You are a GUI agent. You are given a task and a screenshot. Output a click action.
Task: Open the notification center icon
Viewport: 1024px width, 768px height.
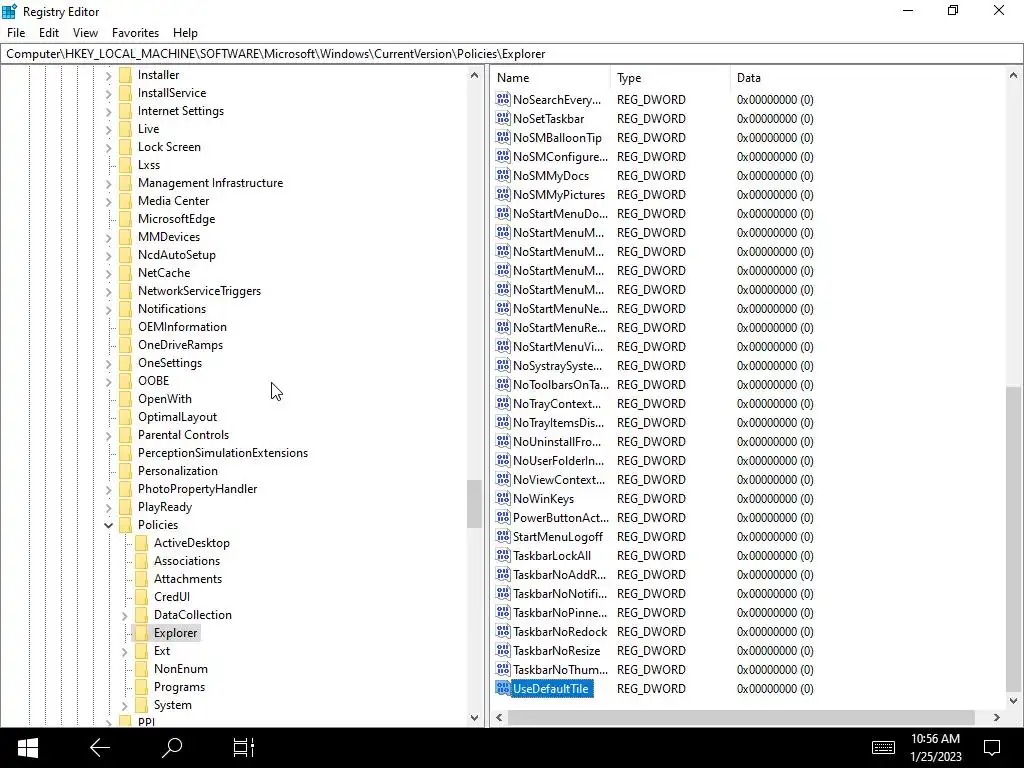(x=992, y=748)
